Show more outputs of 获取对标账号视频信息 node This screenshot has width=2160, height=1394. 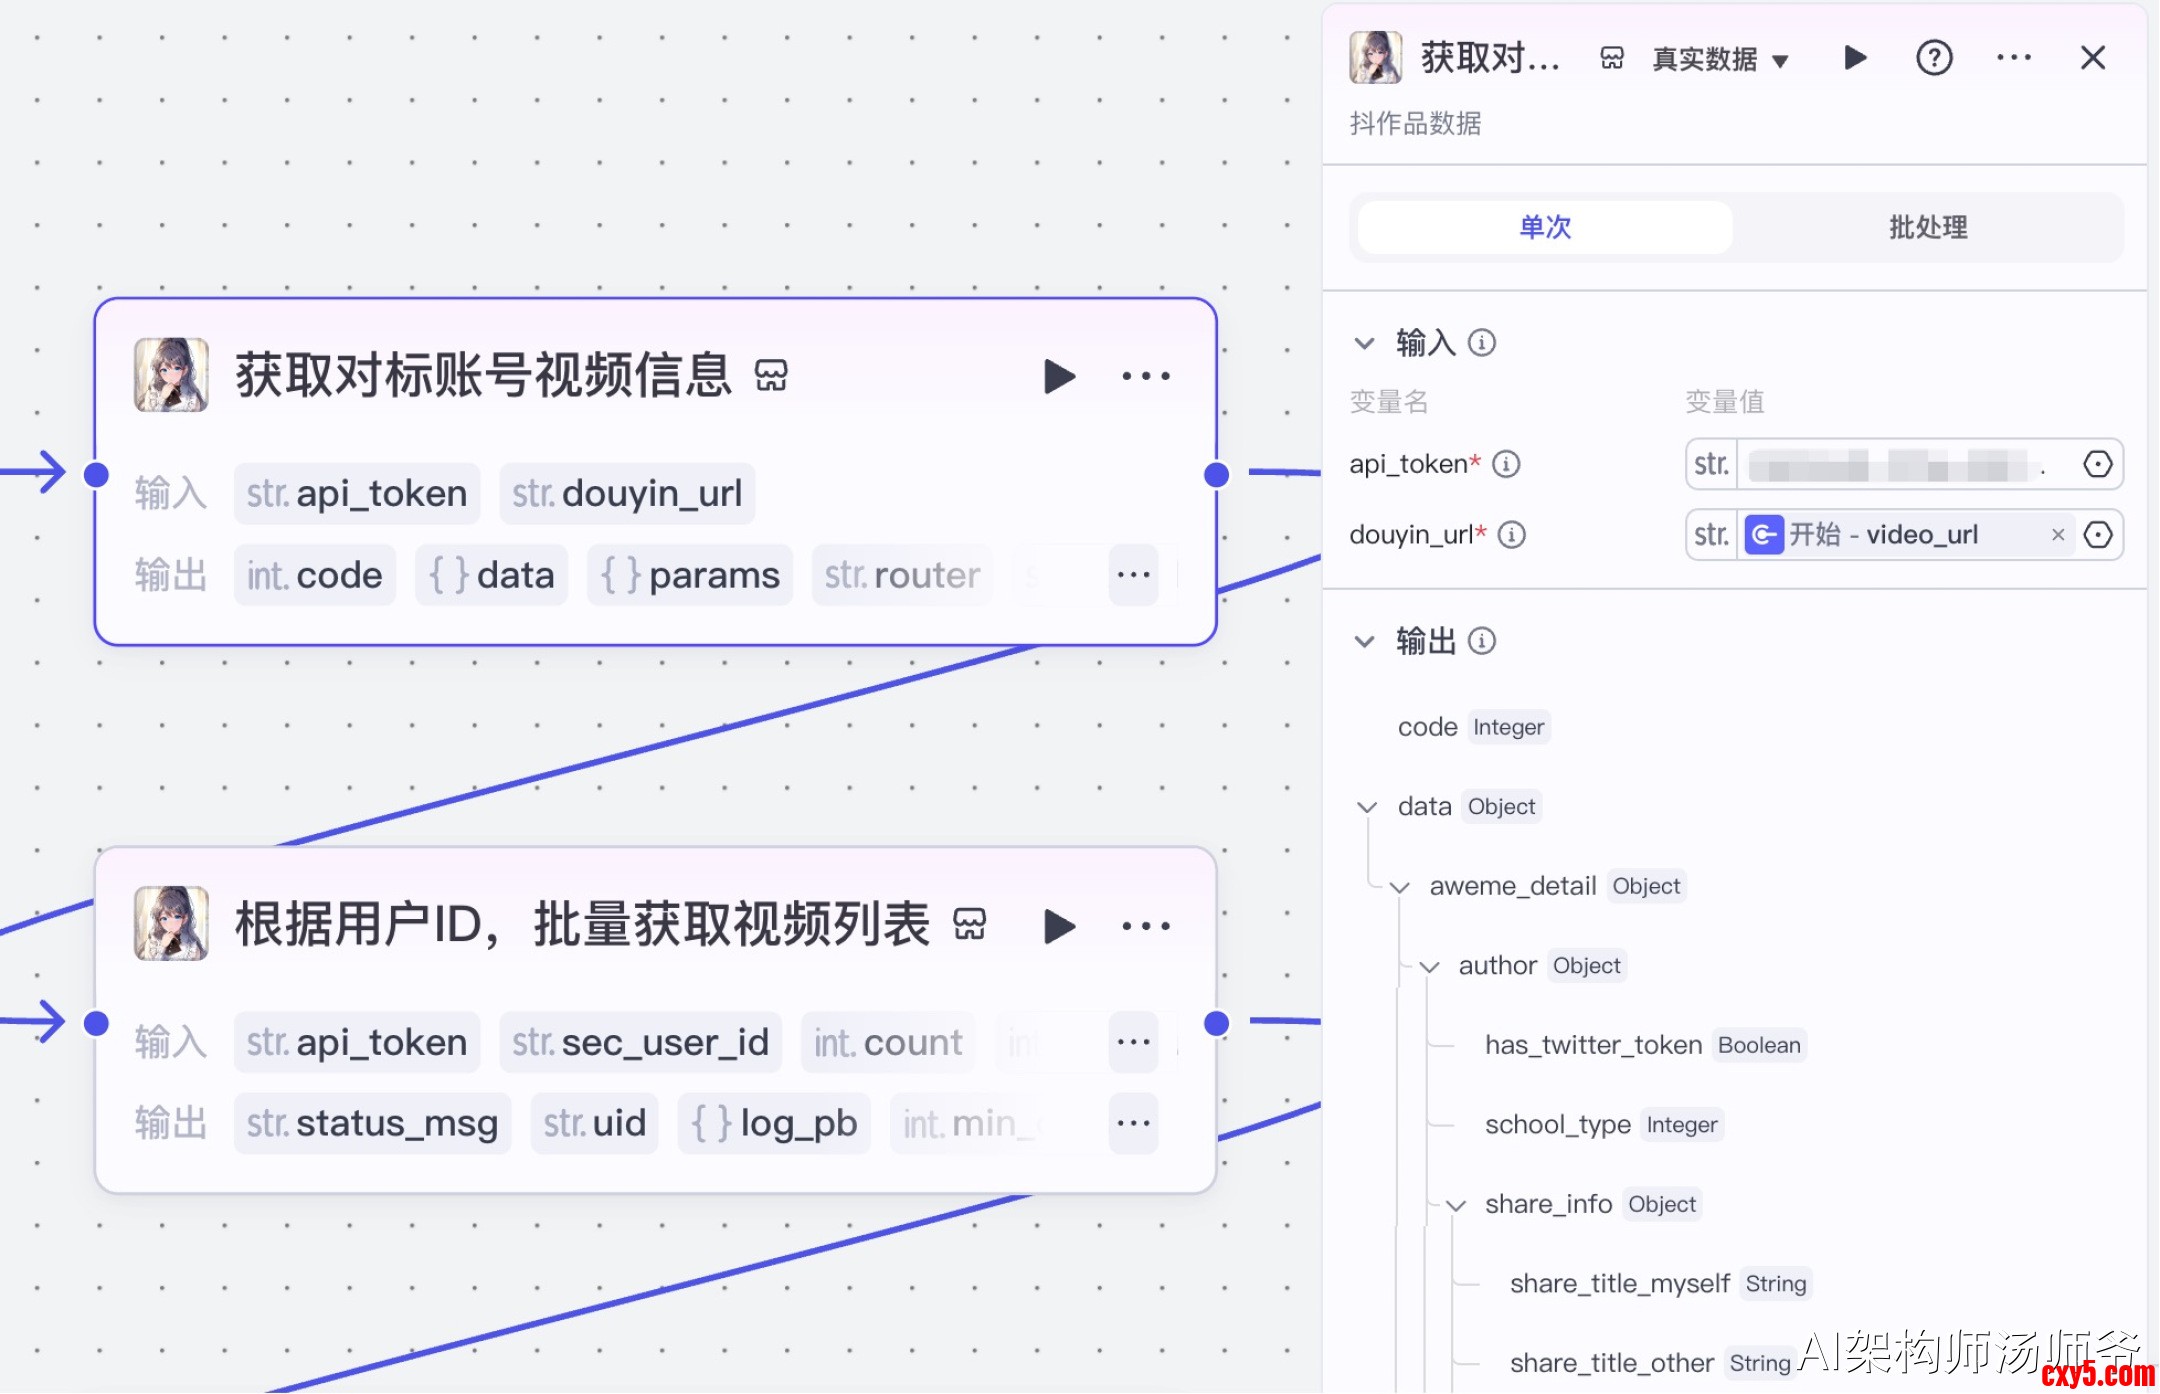(1133, 575)
